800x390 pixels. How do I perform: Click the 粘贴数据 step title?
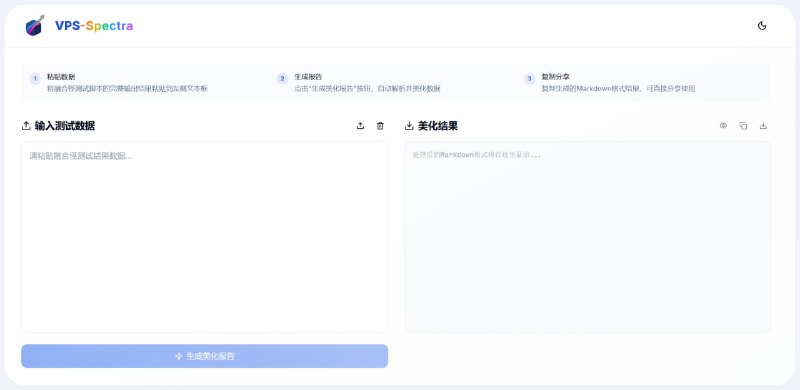(x=61, y=77)
